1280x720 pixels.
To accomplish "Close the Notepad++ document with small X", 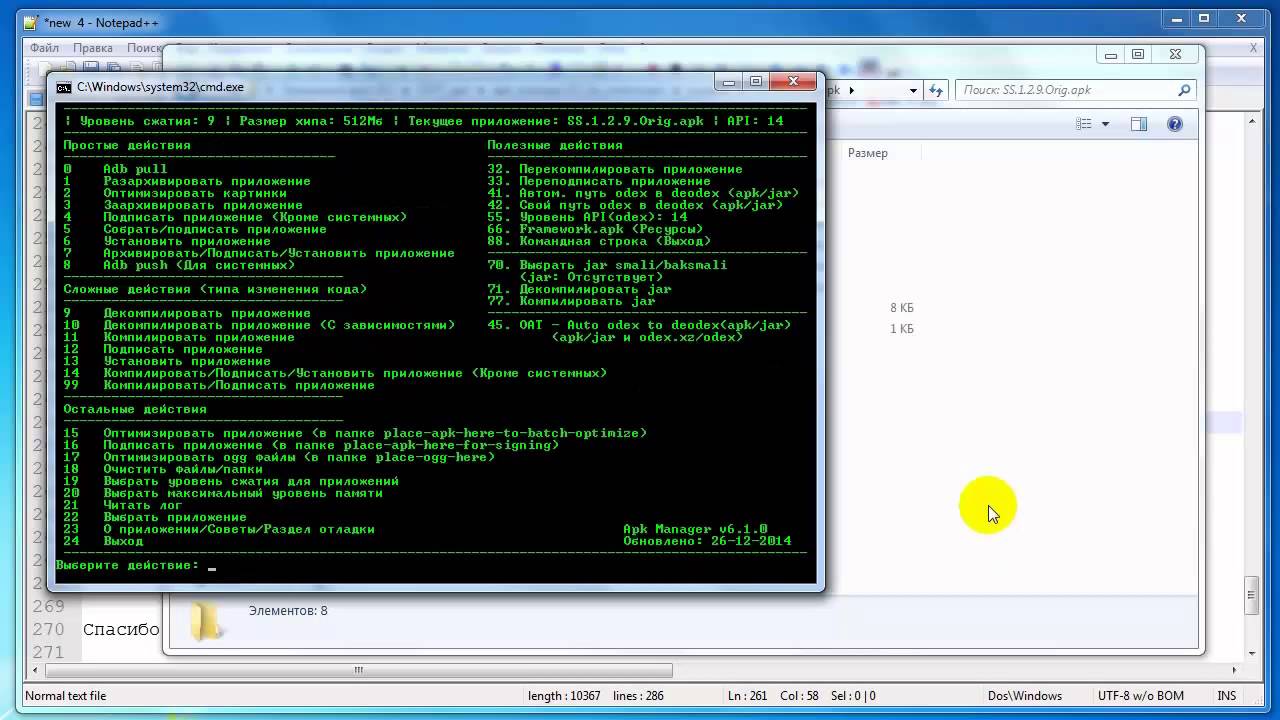I will (x=1254, y=47).
